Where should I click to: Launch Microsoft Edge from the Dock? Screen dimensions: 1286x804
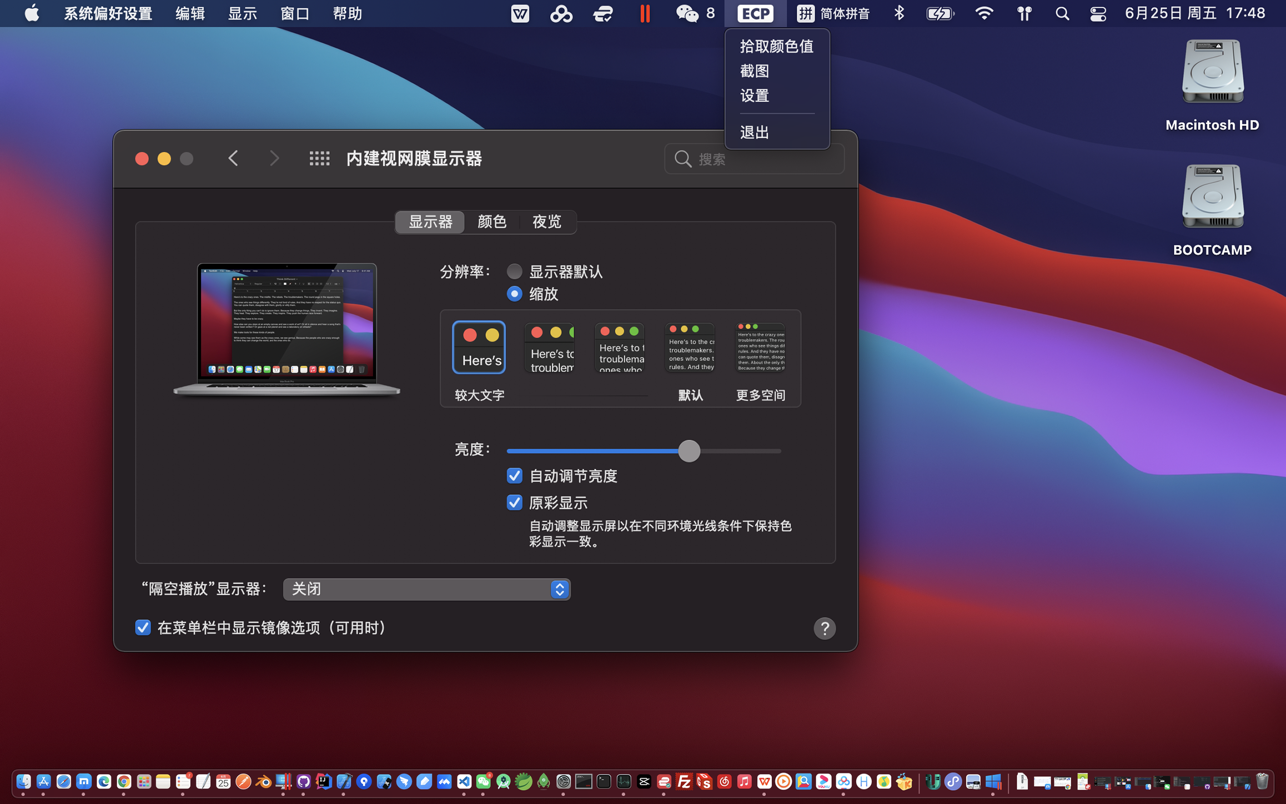click(x=104, y=782)
